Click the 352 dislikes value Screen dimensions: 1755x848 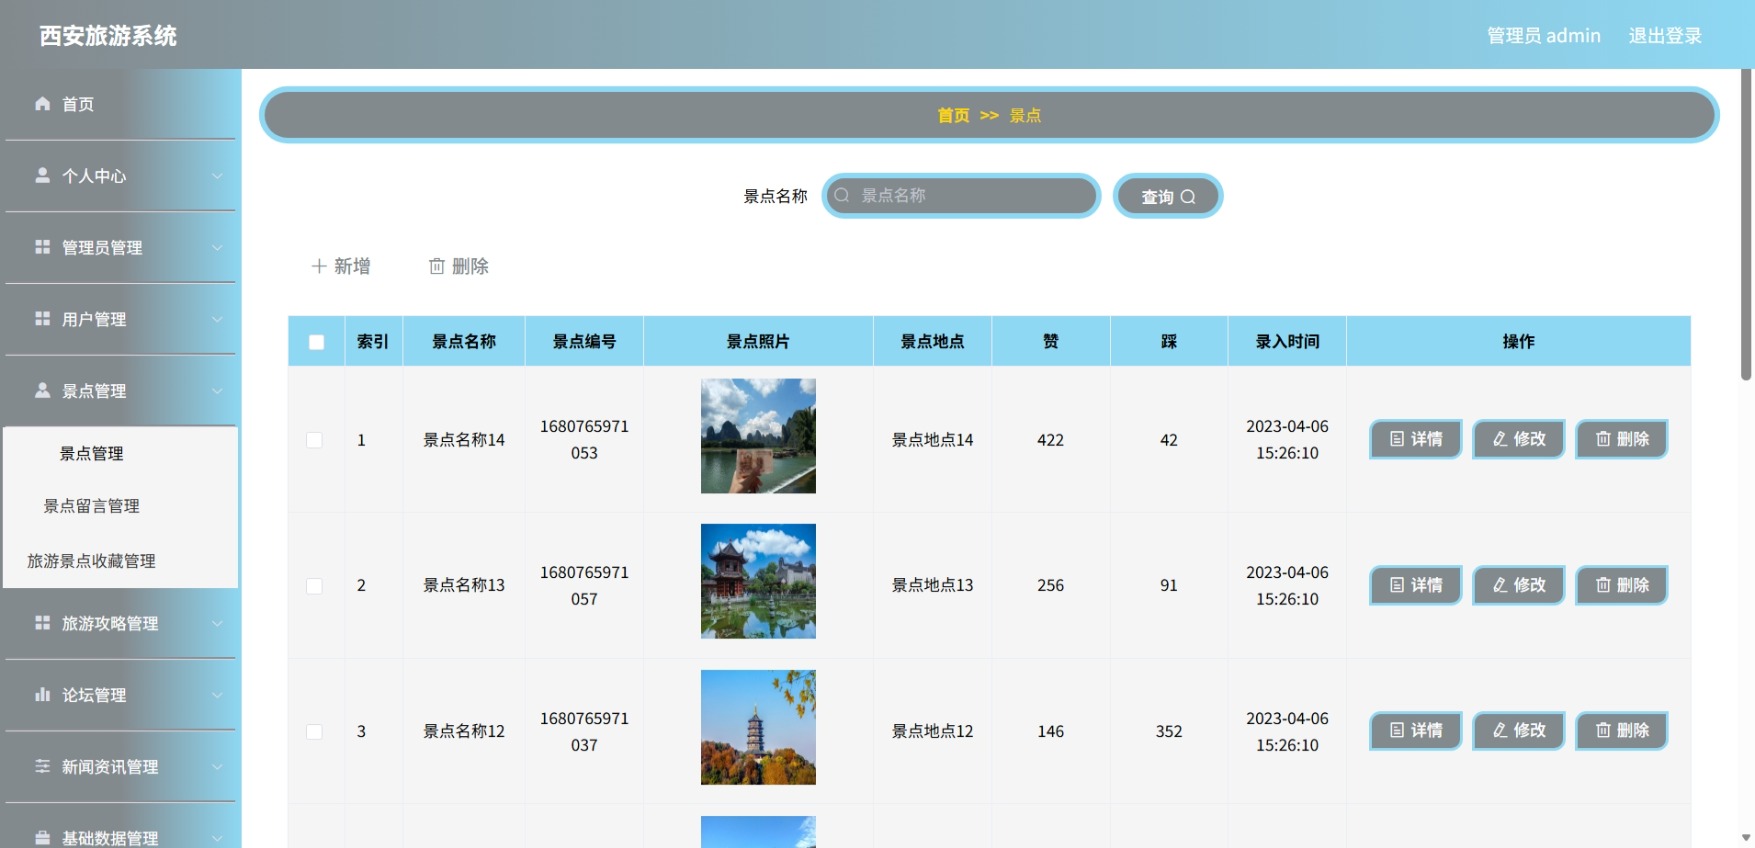[1169, 732]
